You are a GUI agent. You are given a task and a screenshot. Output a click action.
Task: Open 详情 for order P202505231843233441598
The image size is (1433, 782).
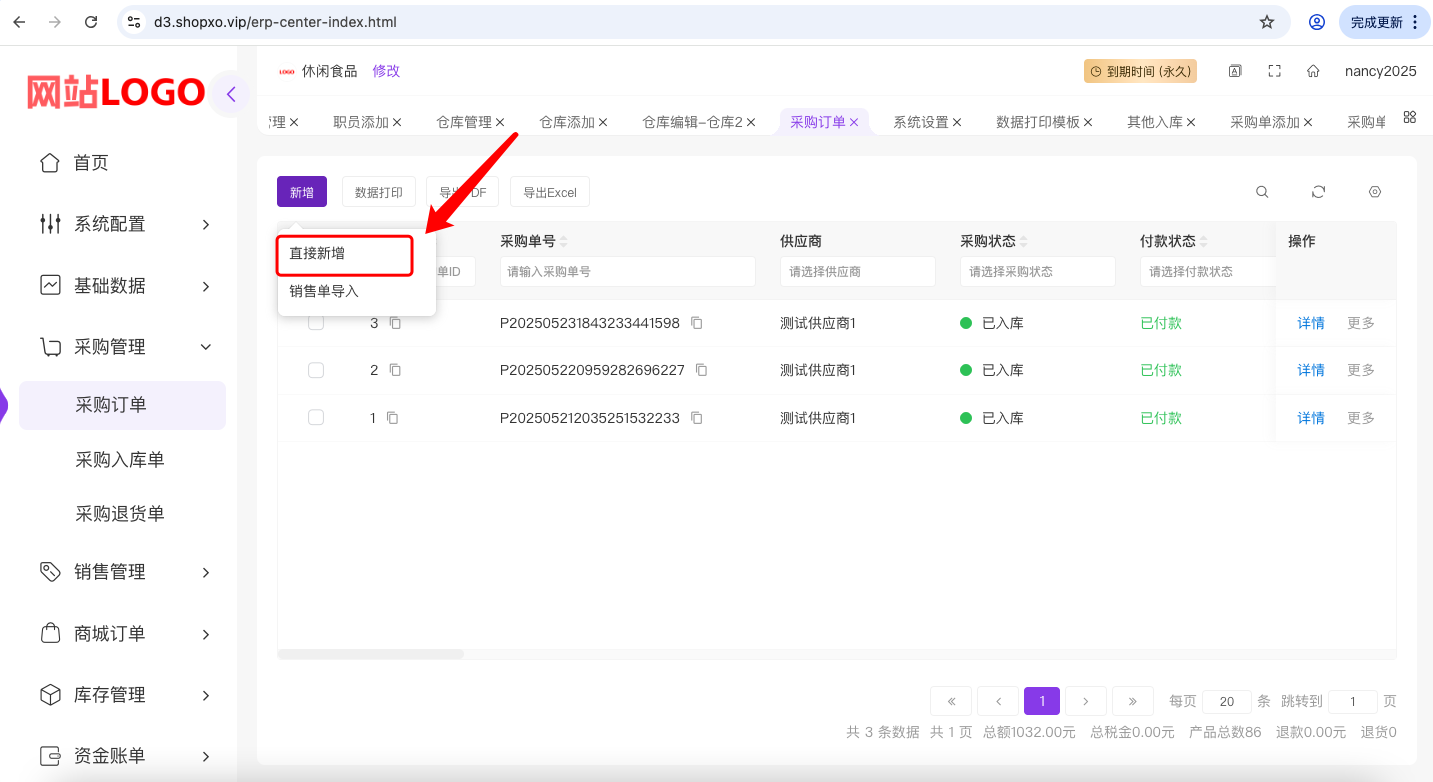click(1311, 323)
